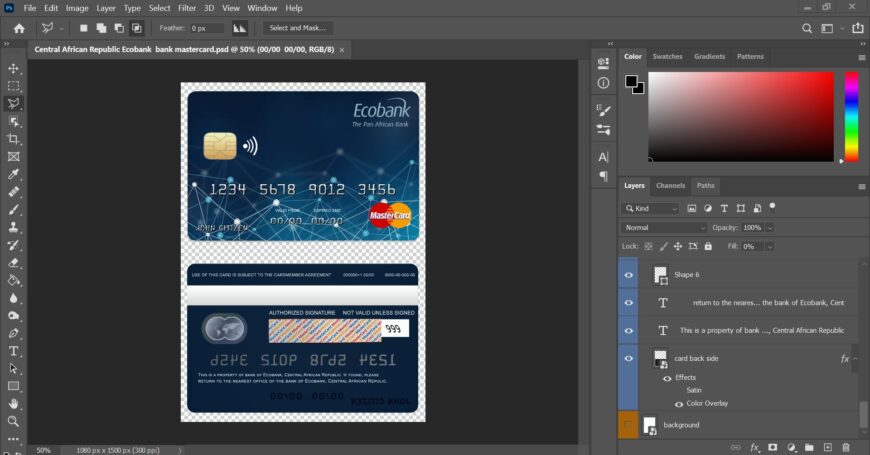Click the rainbow hue slider bar

click(x=851, y=117)
